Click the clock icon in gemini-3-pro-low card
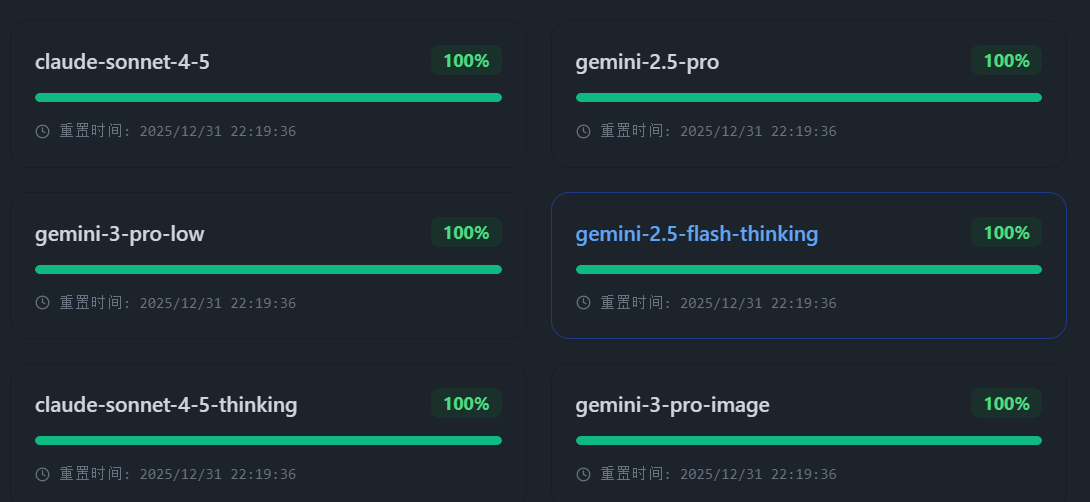Viewport: 1090px width, 502px height. [x=42, y=302]
